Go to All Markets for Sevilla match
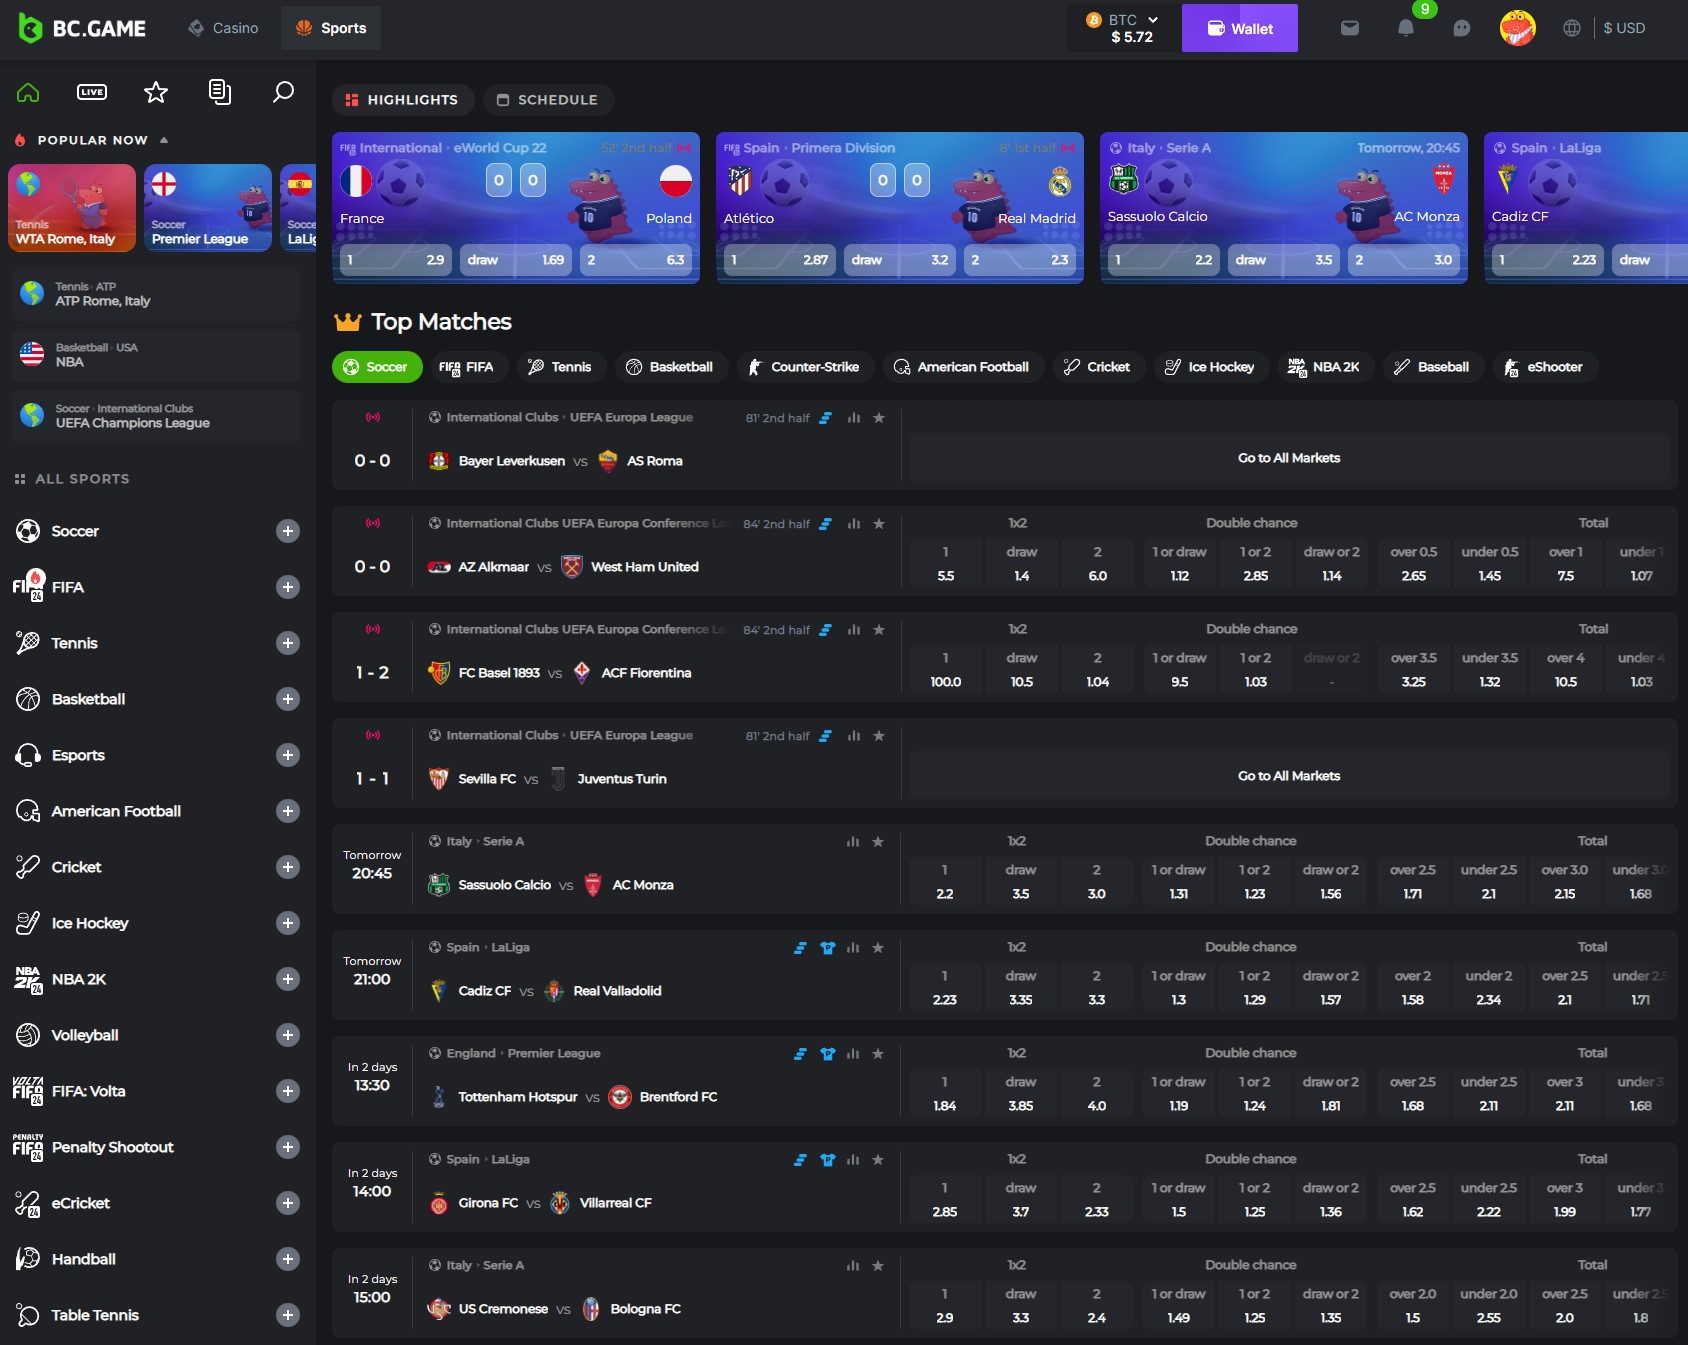Screen dimensions: 1688x1345 click(1289, 776)
